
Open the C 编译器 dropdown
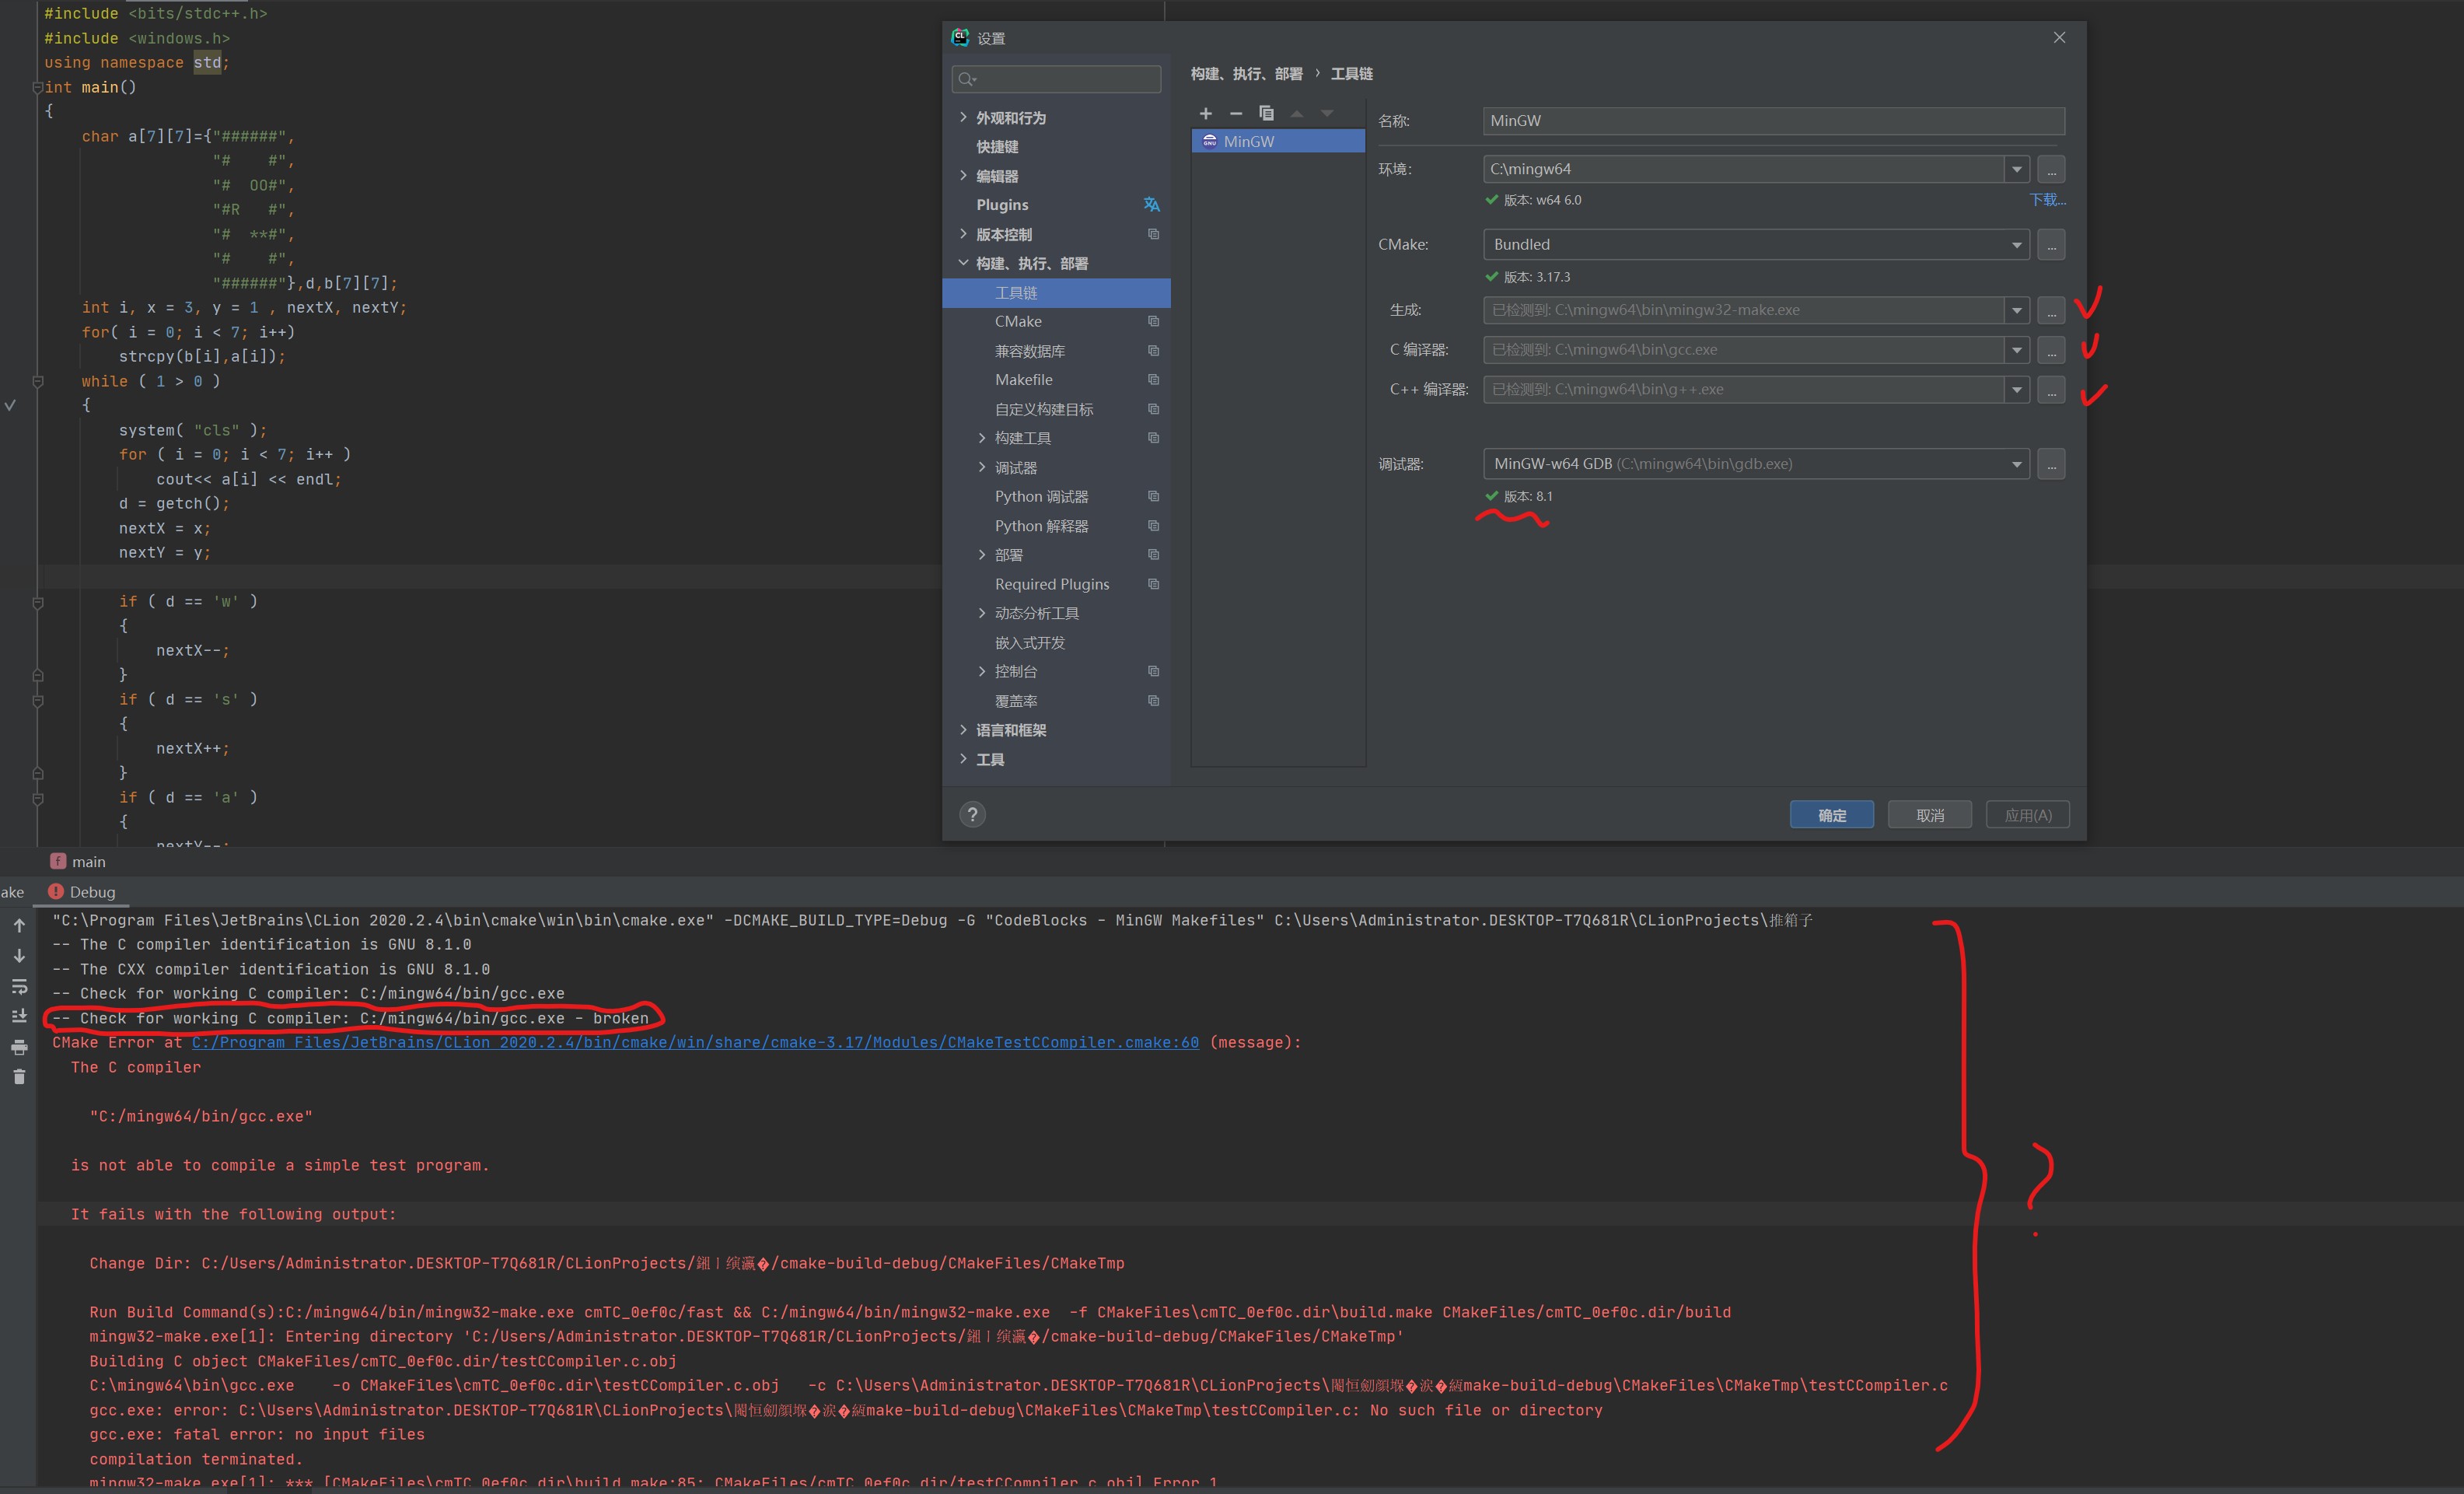[x=2016, y=350]
